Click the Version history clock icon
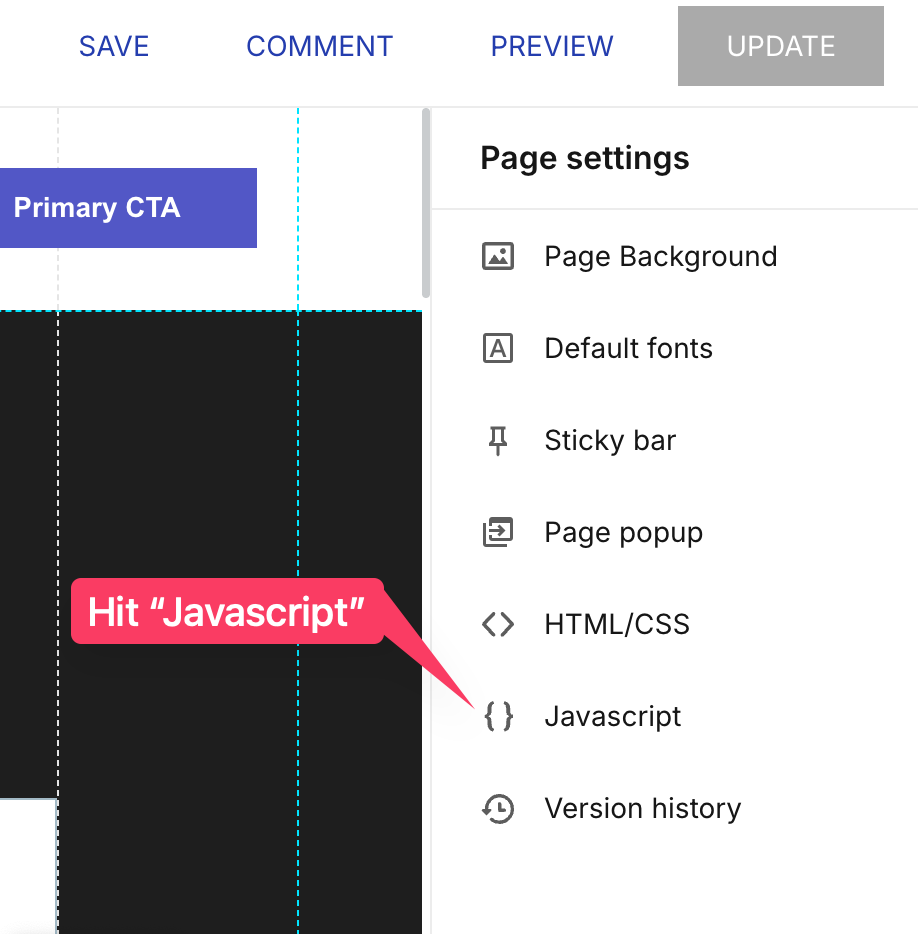This screenshot has height=934, width=918. click(497, 808)
